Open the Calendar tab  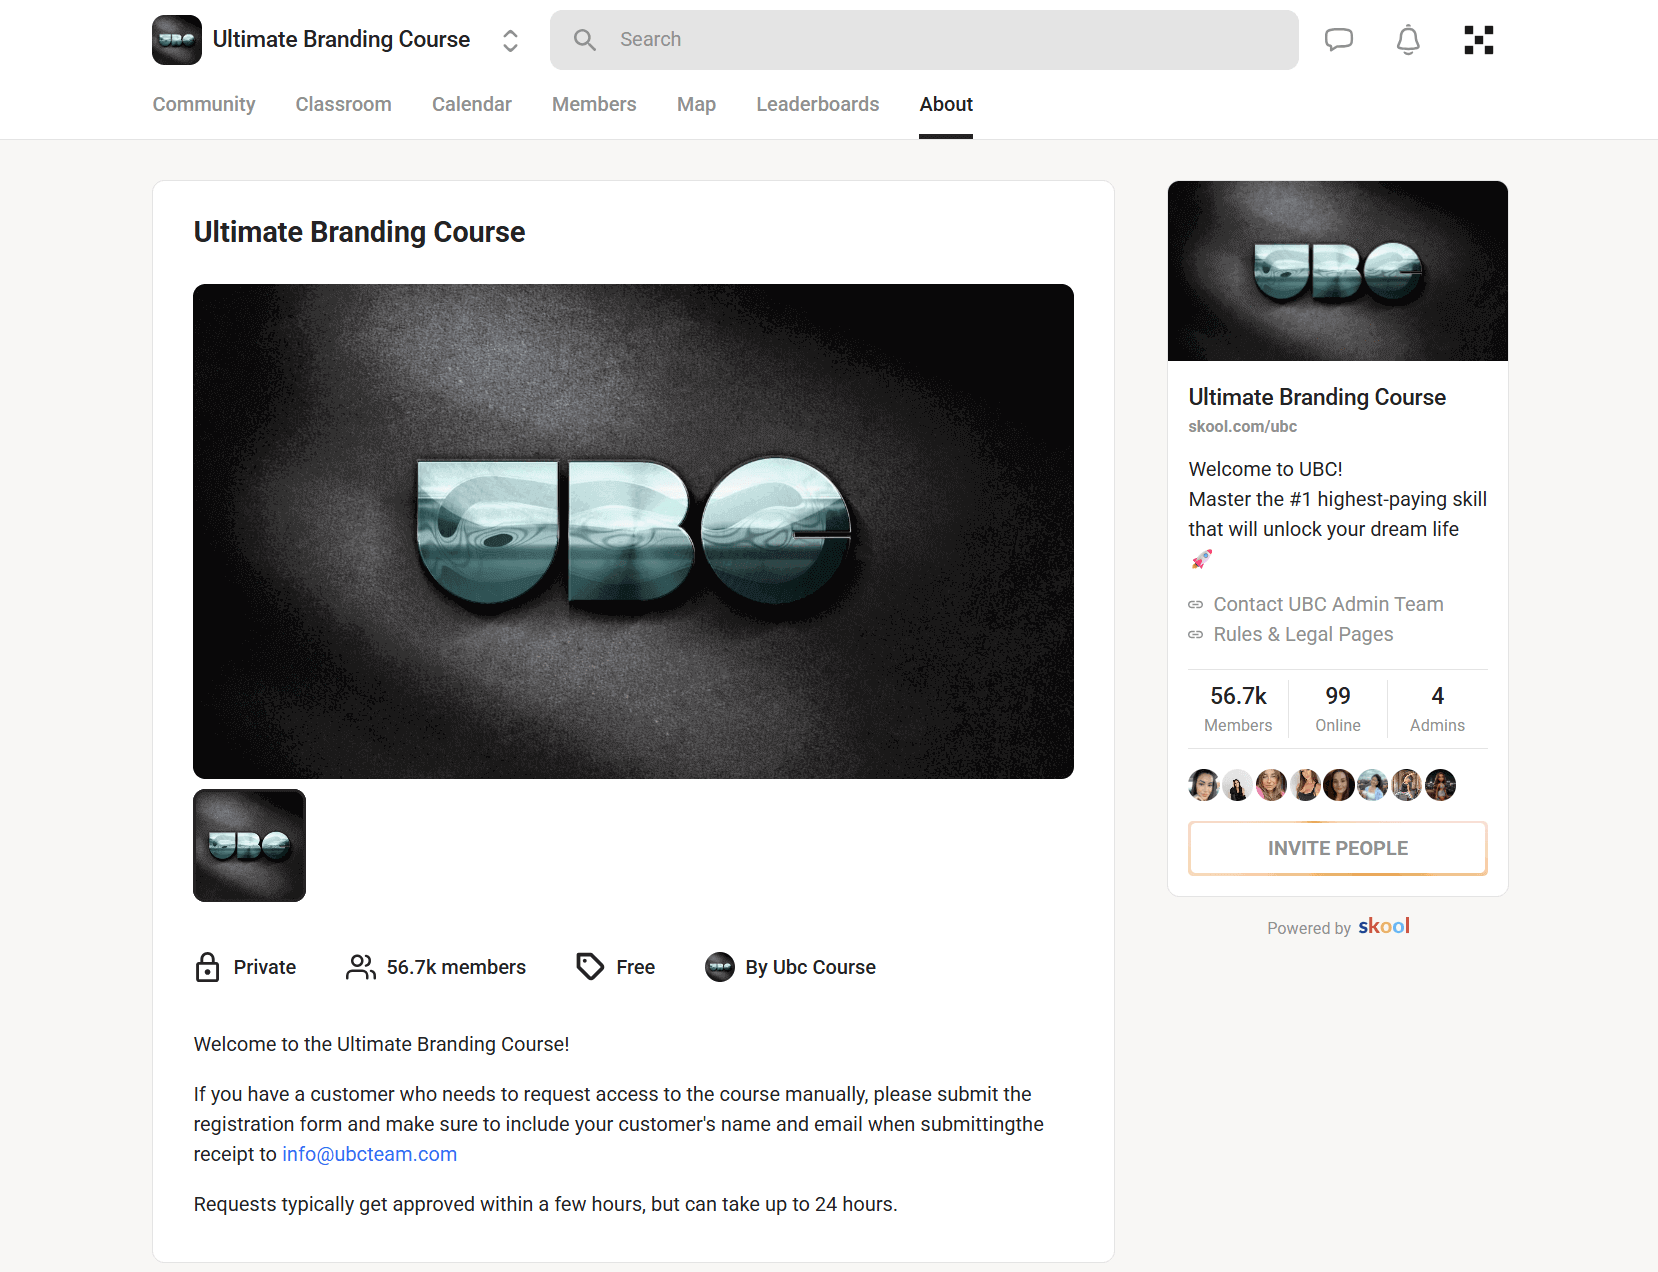(x=471, y=104)
